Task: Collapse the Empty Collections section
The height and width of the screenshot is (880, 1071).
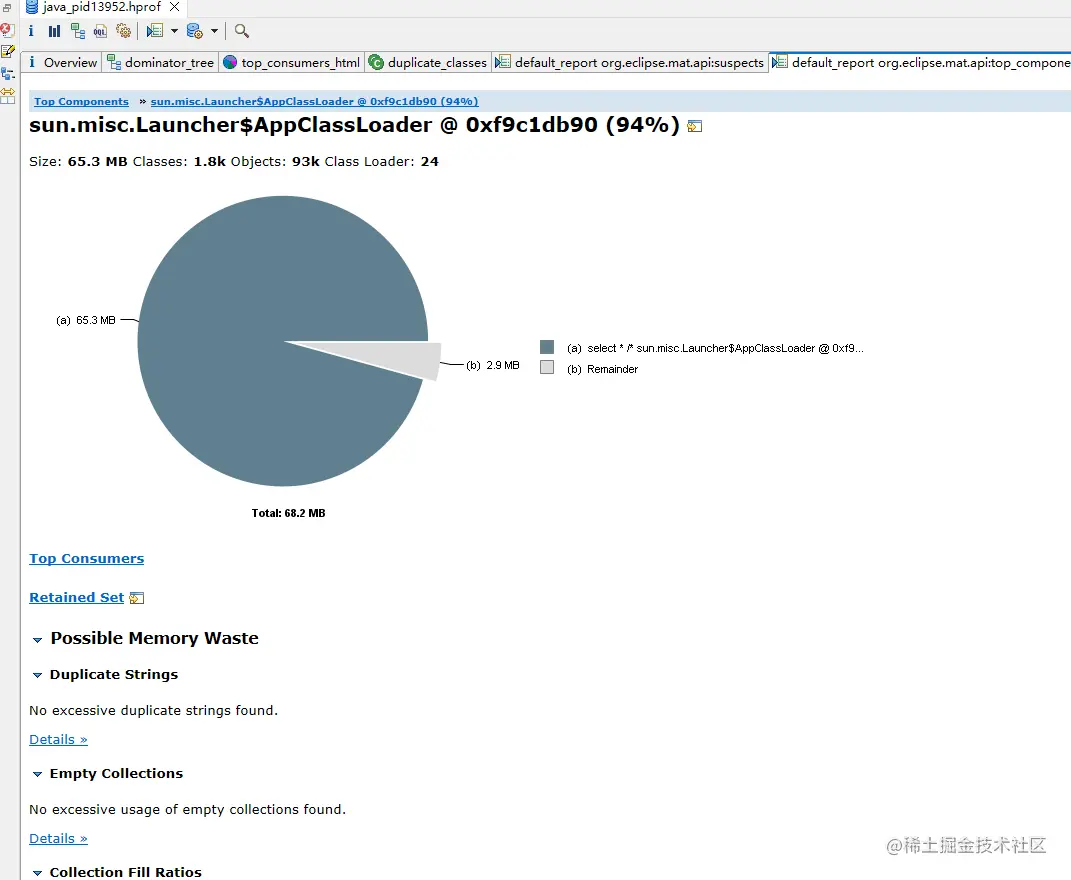Action: pos(37,774)
